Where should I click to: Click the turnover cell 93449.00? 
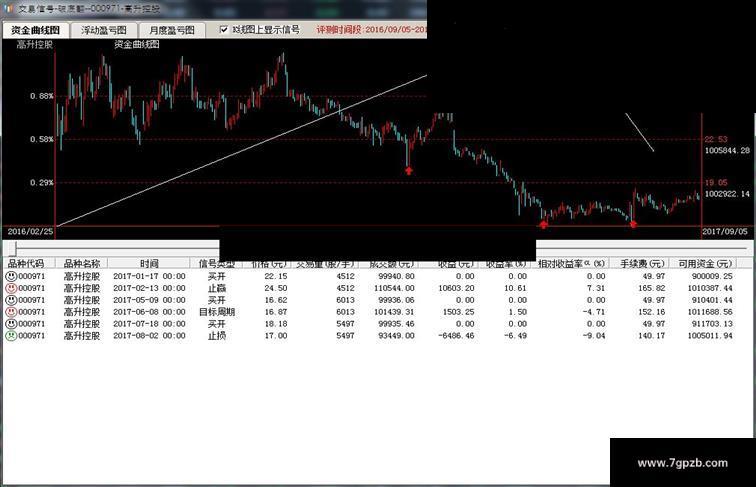[396, 336]
